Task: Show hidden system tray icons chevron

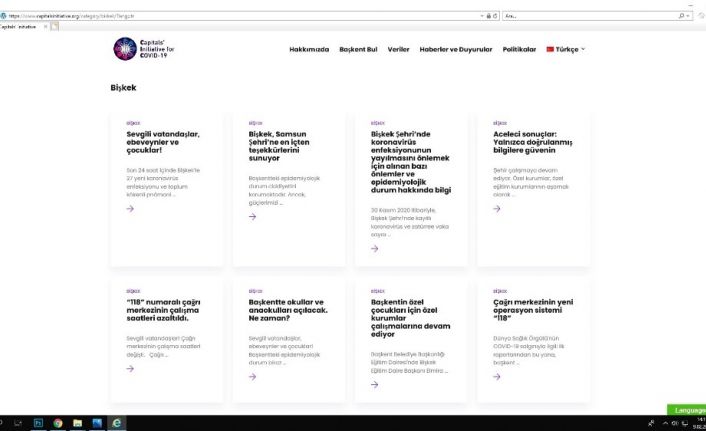Action: 665,423
